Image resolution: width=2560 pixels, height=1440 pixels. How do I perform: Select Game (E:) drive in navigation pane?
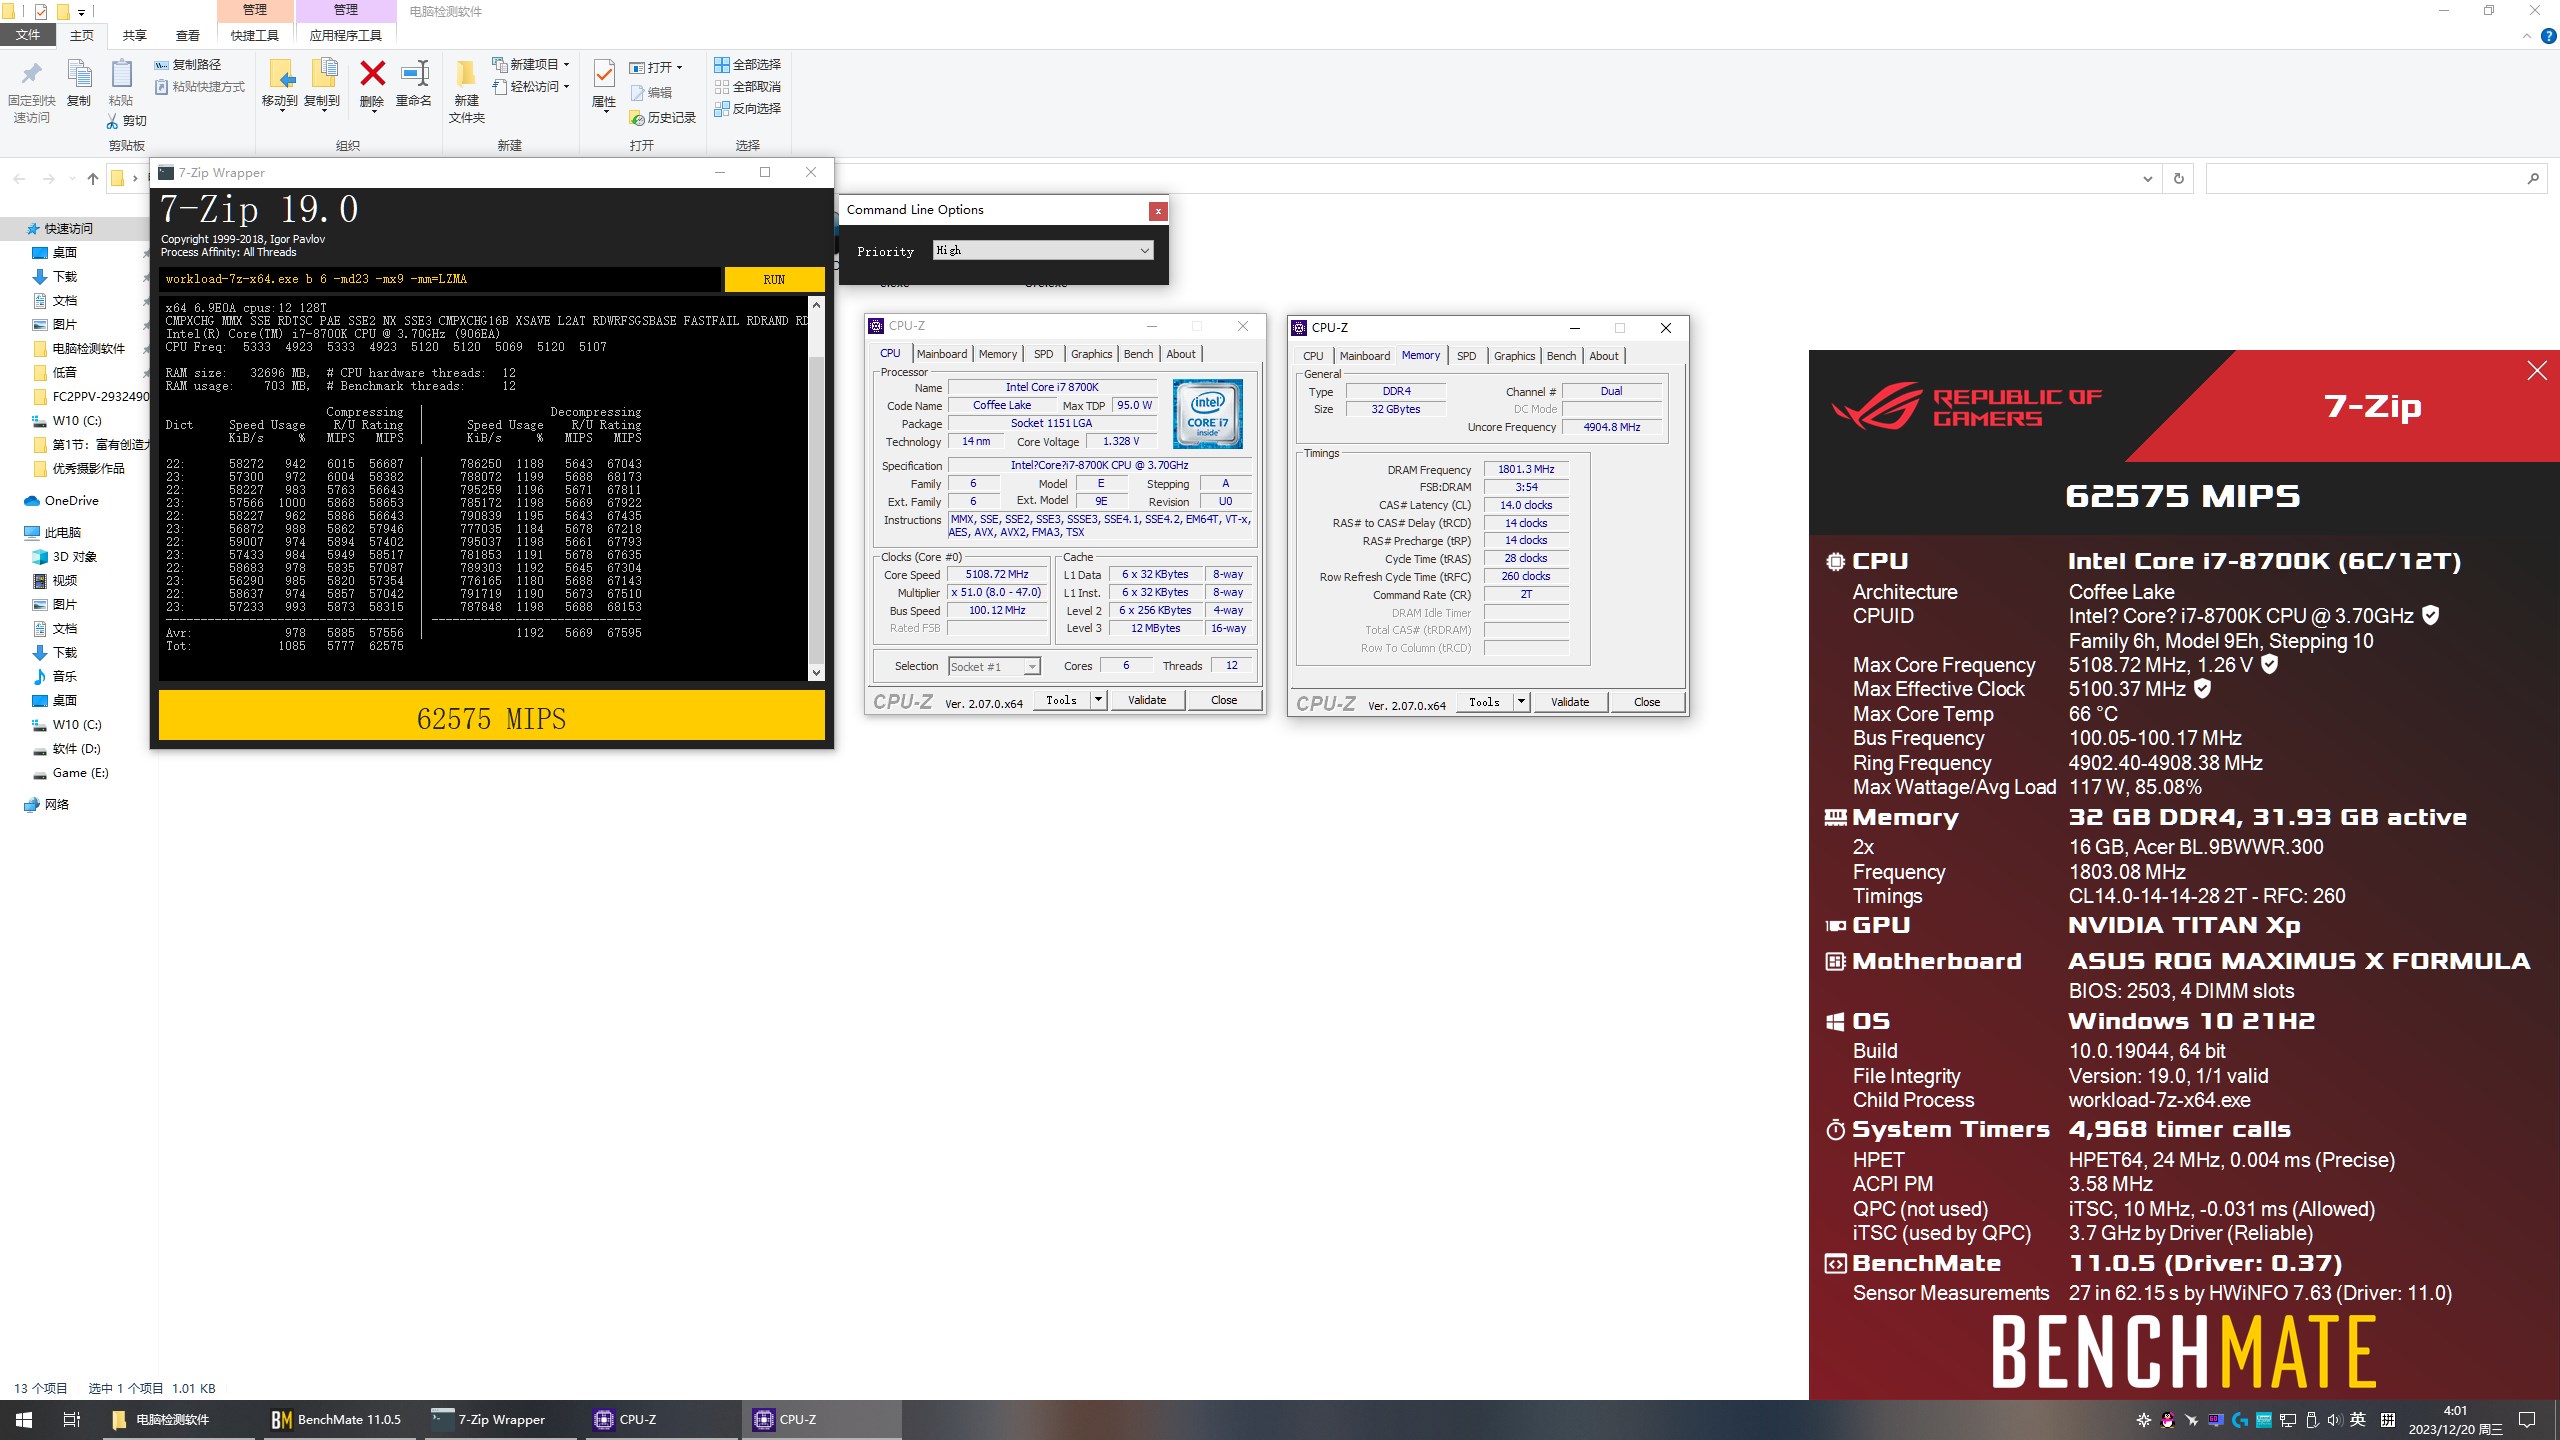tap(80, 773)
